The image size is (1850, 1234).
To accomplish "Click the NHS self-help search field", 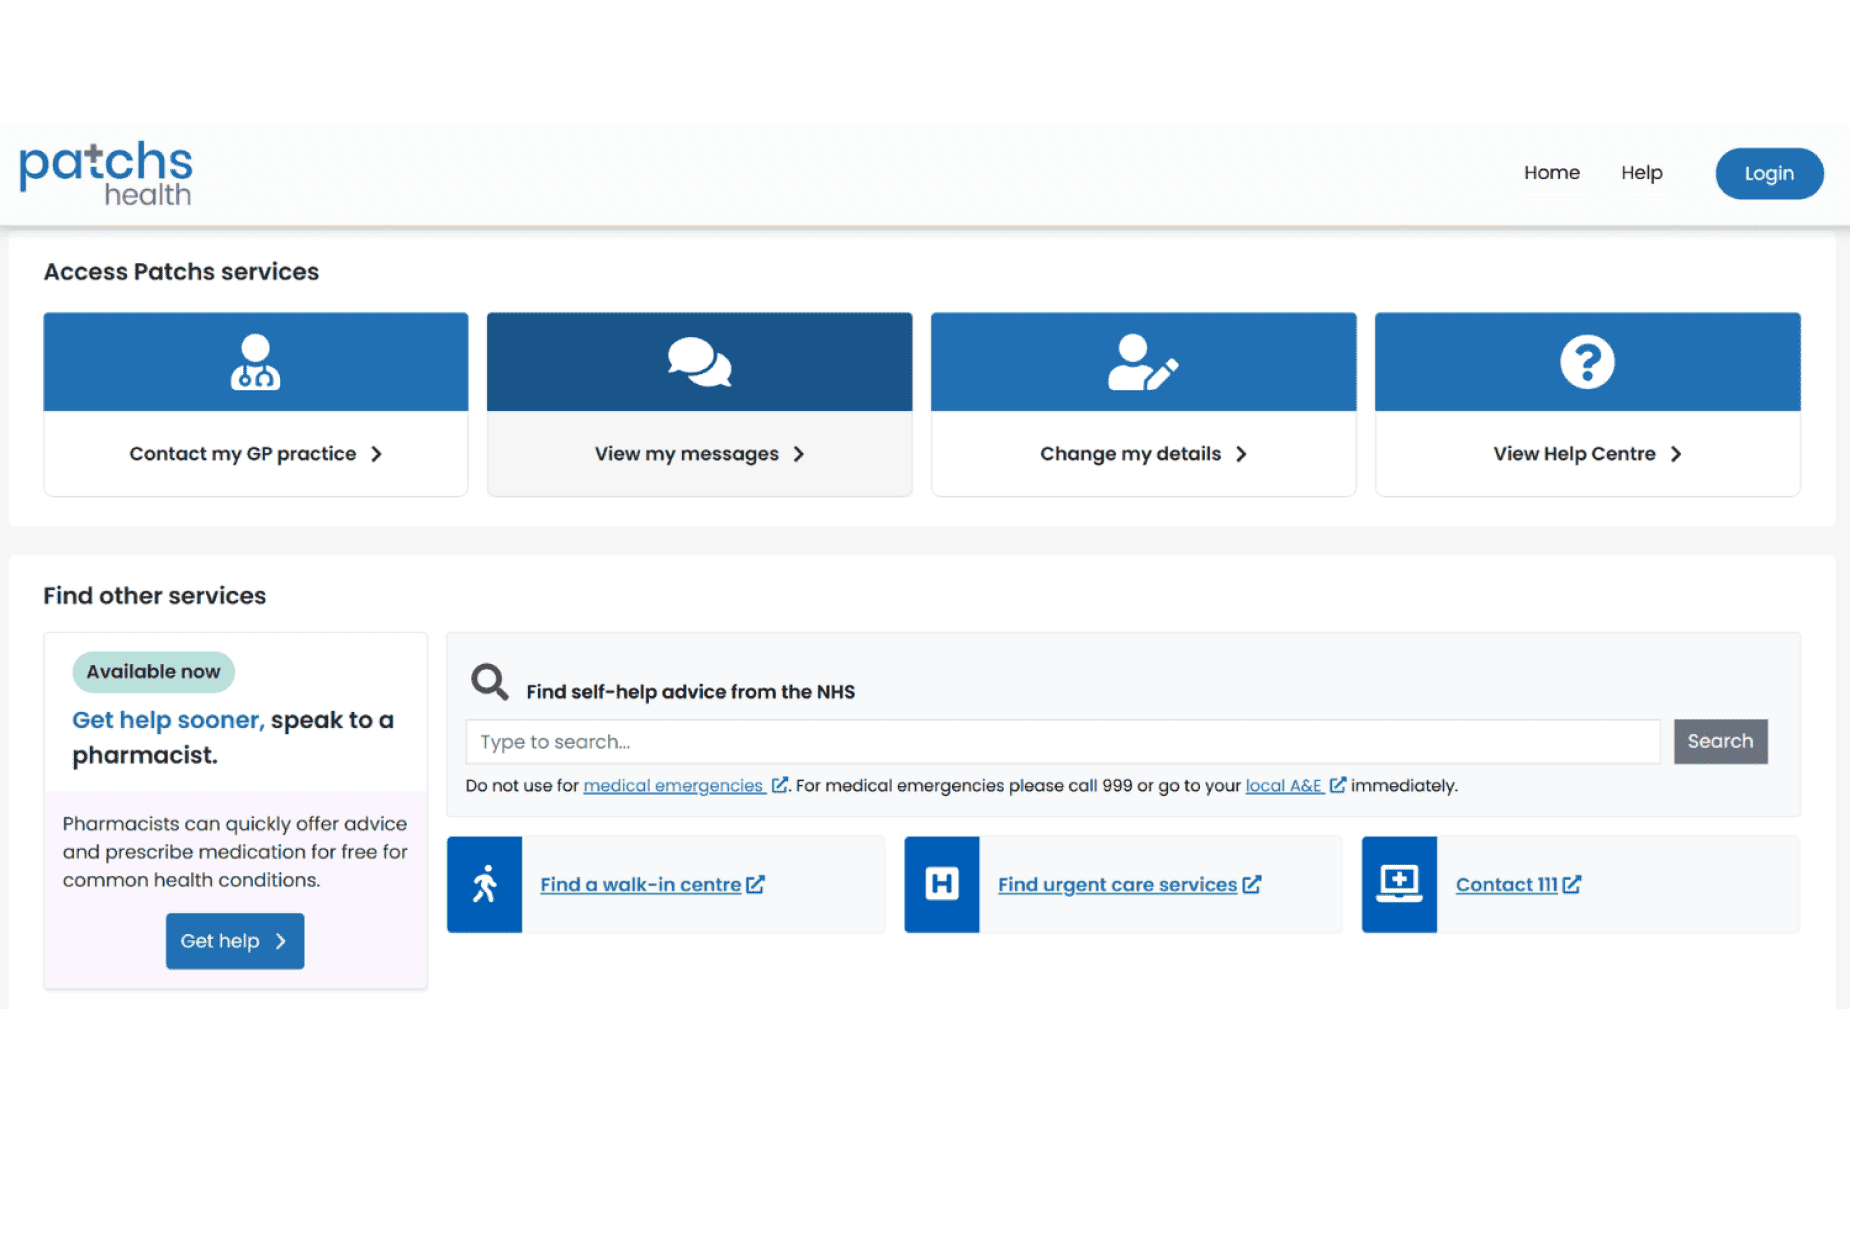I will pos(1062,742).
